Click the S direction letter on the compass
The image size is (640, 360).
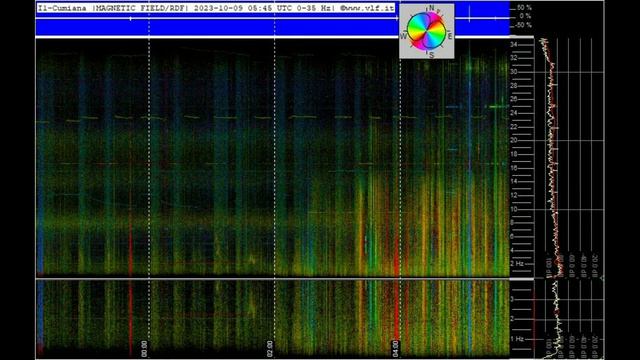coord(431,55)
